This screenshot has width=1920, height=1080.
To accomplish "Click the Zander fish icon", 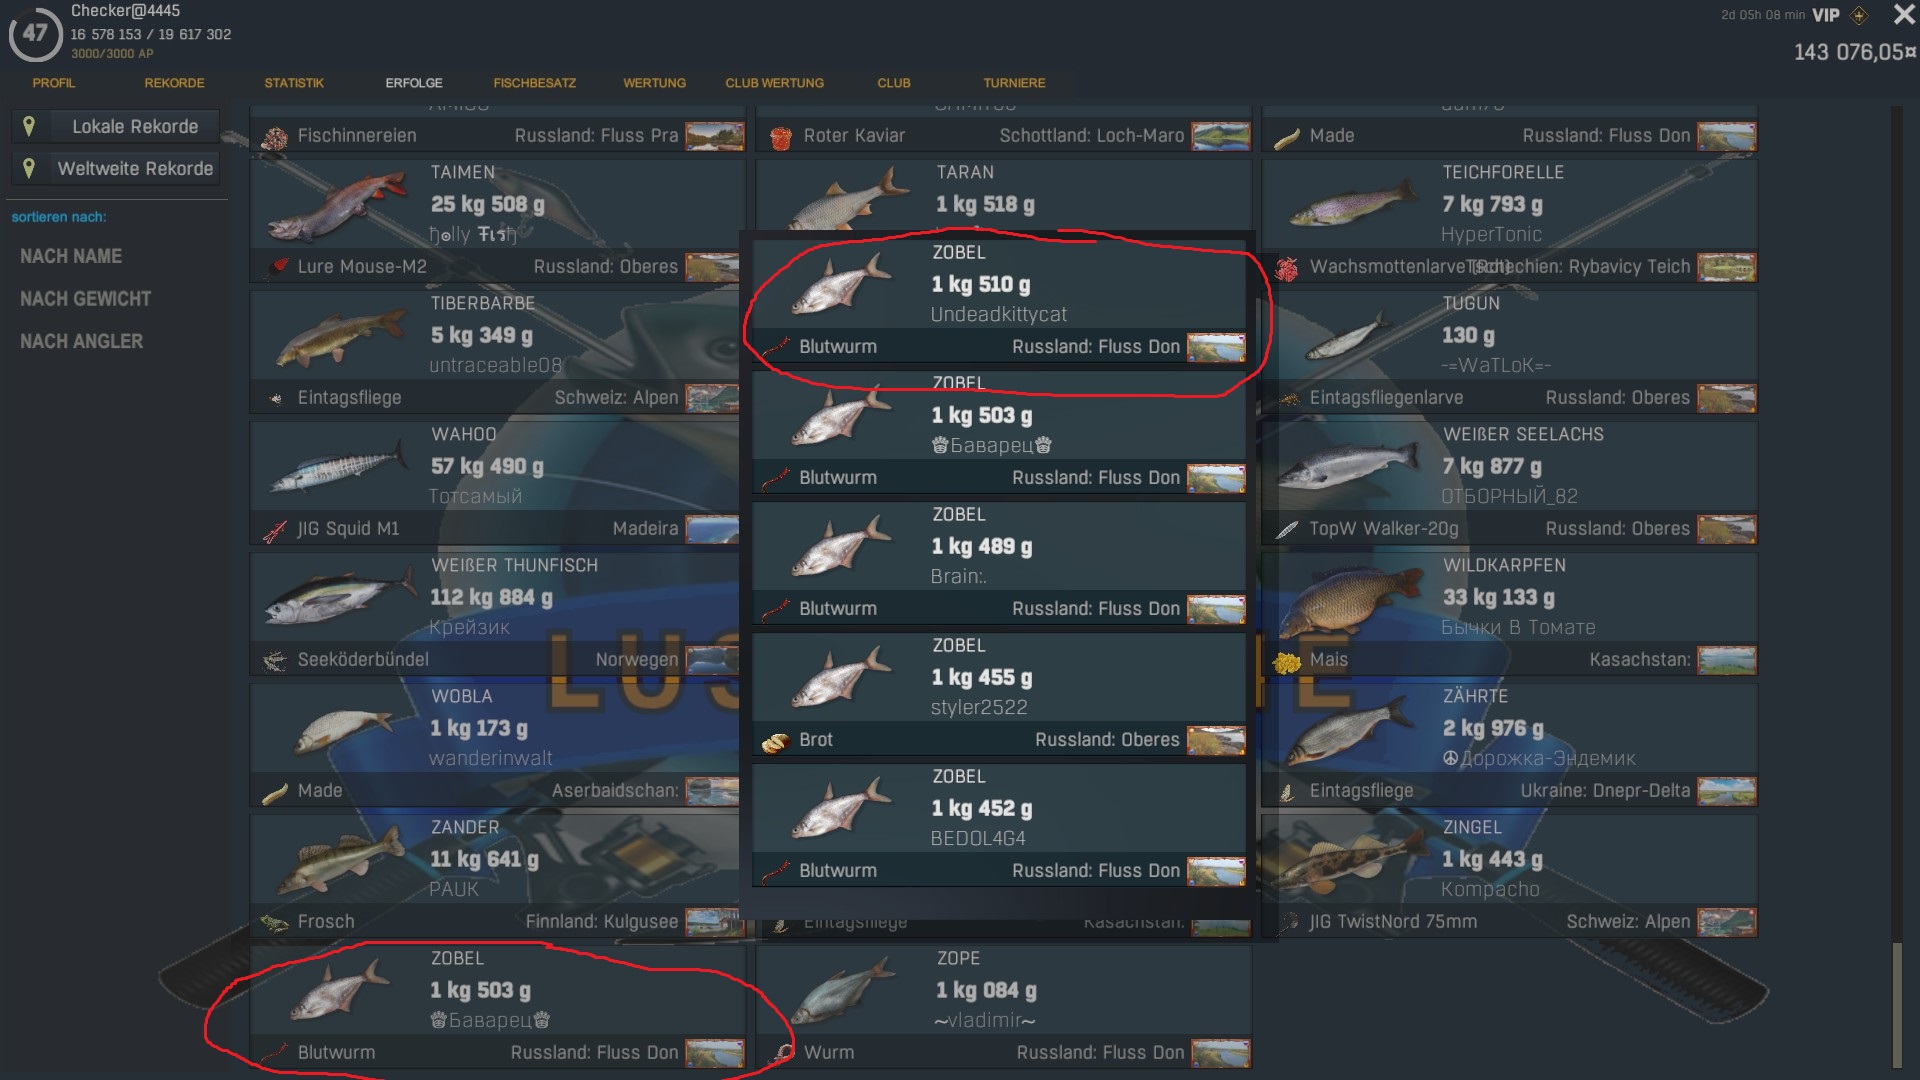I will 338,859.
